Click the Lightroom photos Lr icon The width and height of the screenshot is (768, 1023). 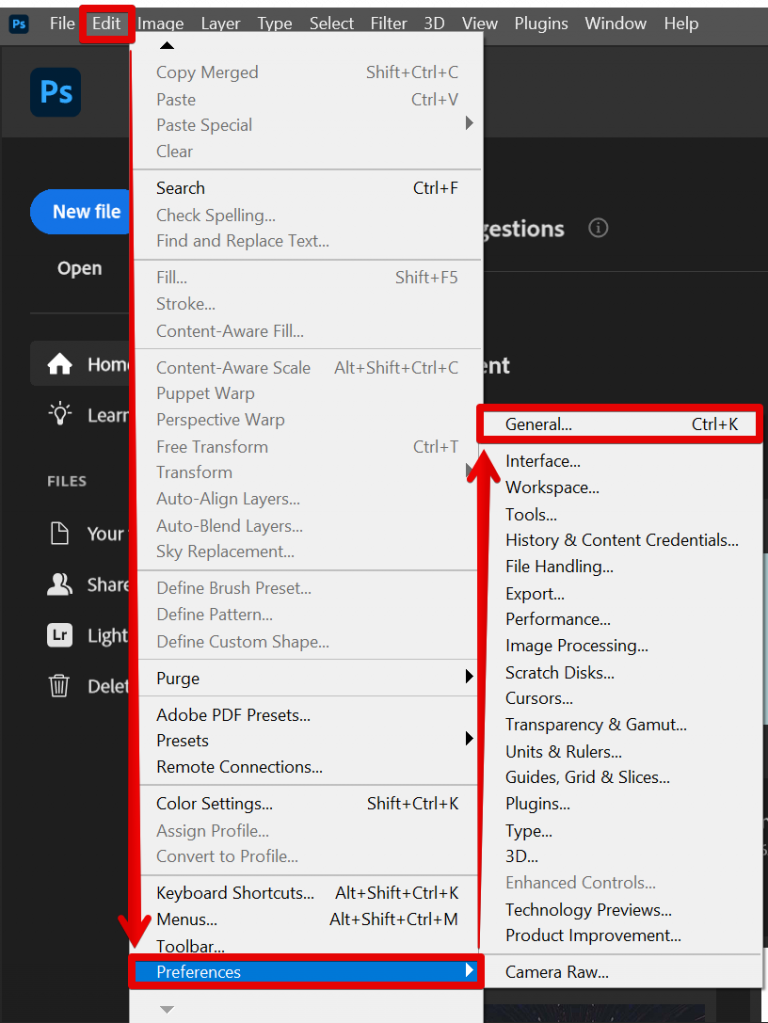60,635
